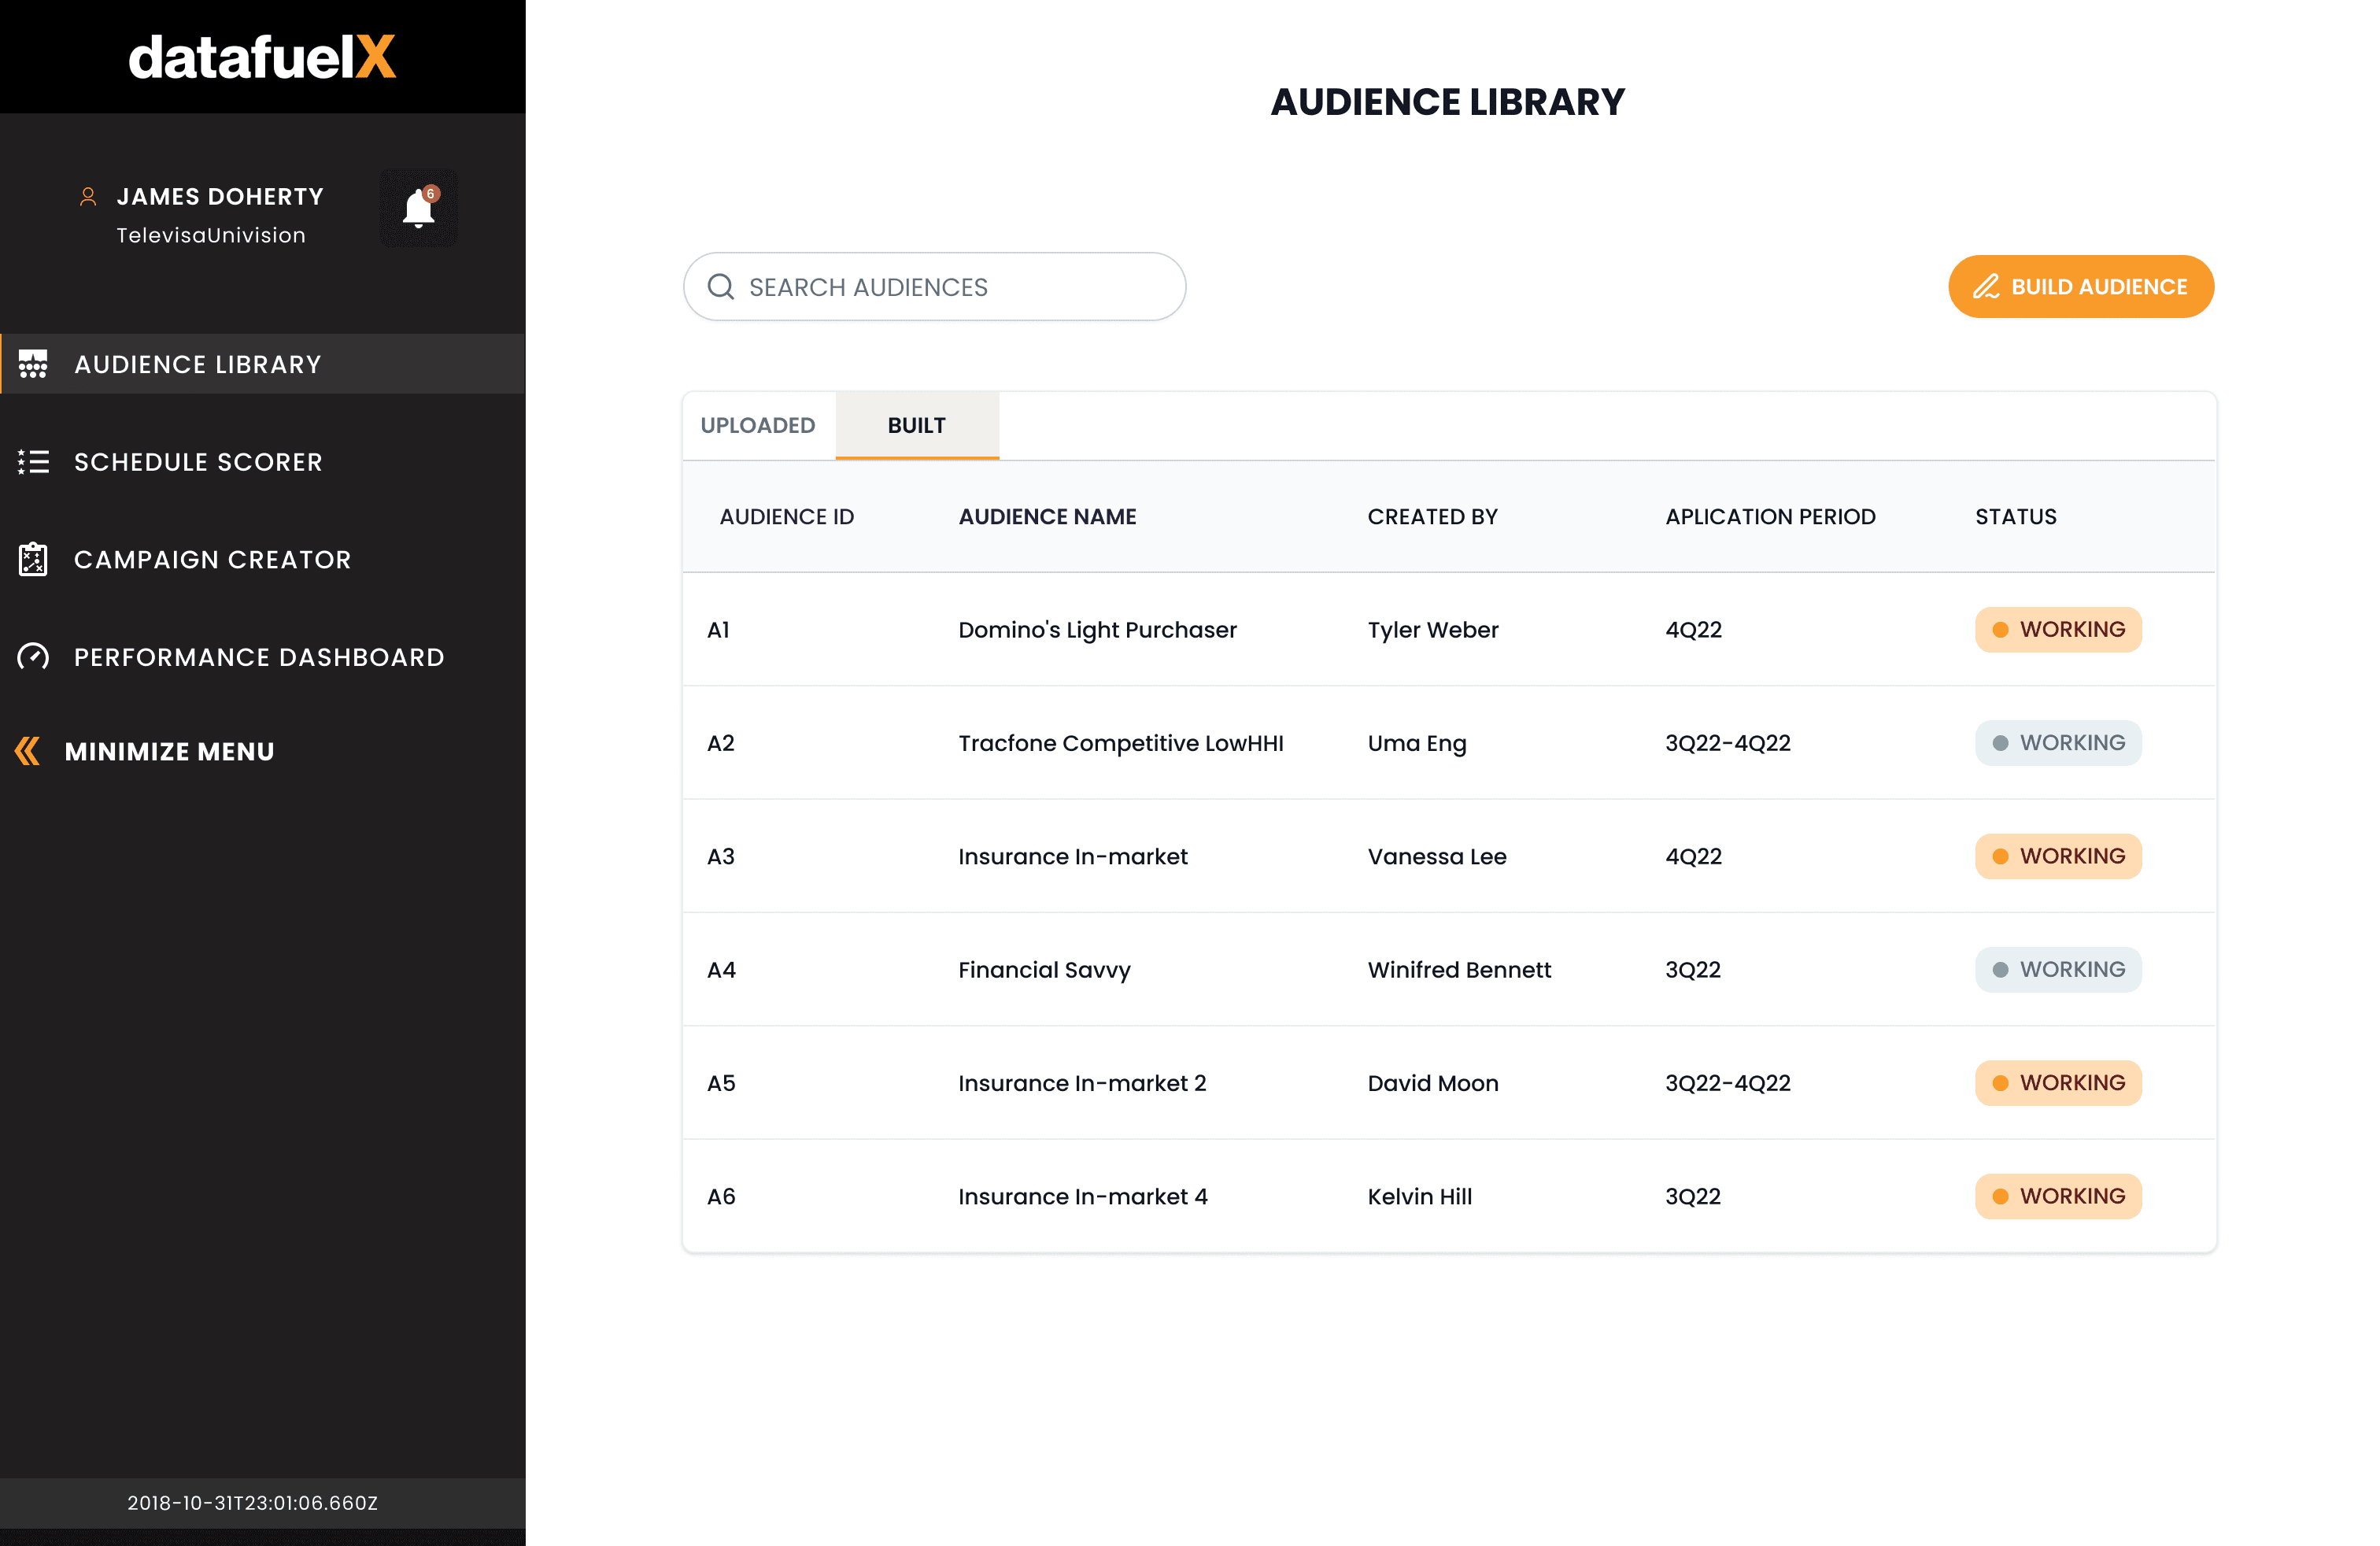Open notifications bell icon

point(418,208)
